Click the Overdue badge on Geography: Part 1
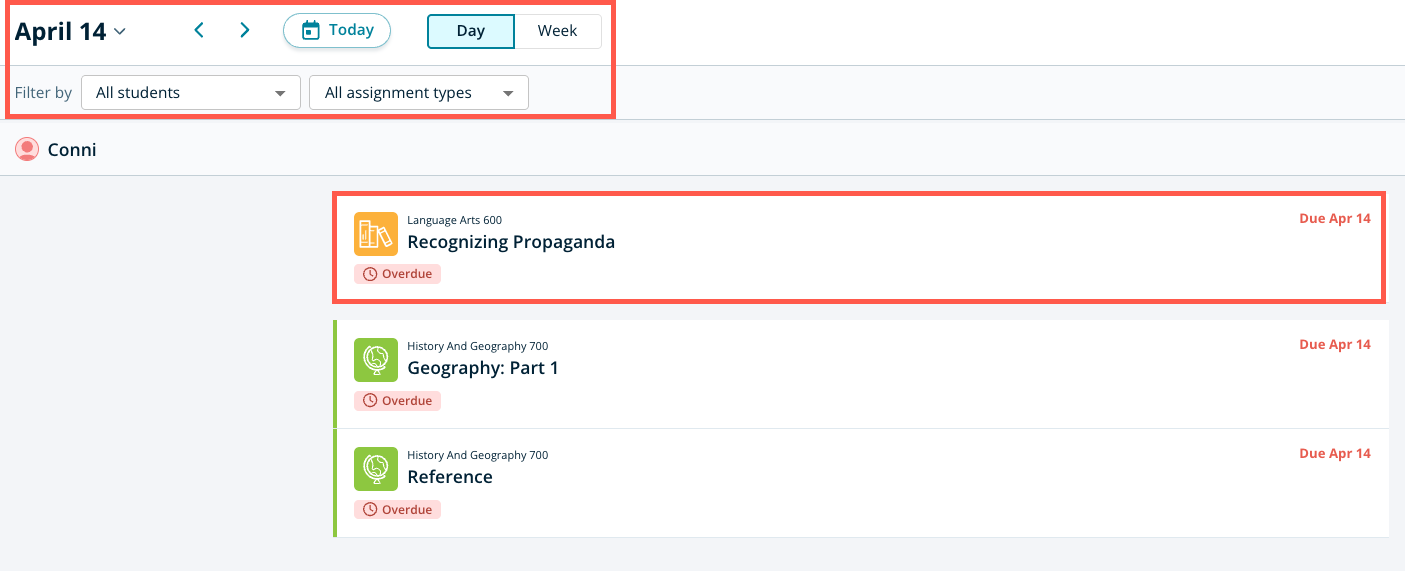The image size is (1405, 571). 397,401
